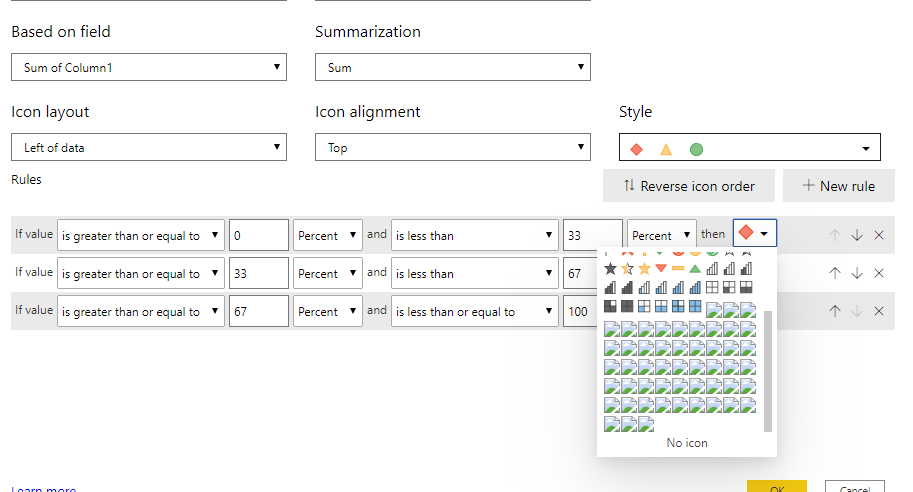The height and width of the screenshot is (492, 913).
Task: Click the second rule's minimum value field 33
Action: tap(259, 273)
